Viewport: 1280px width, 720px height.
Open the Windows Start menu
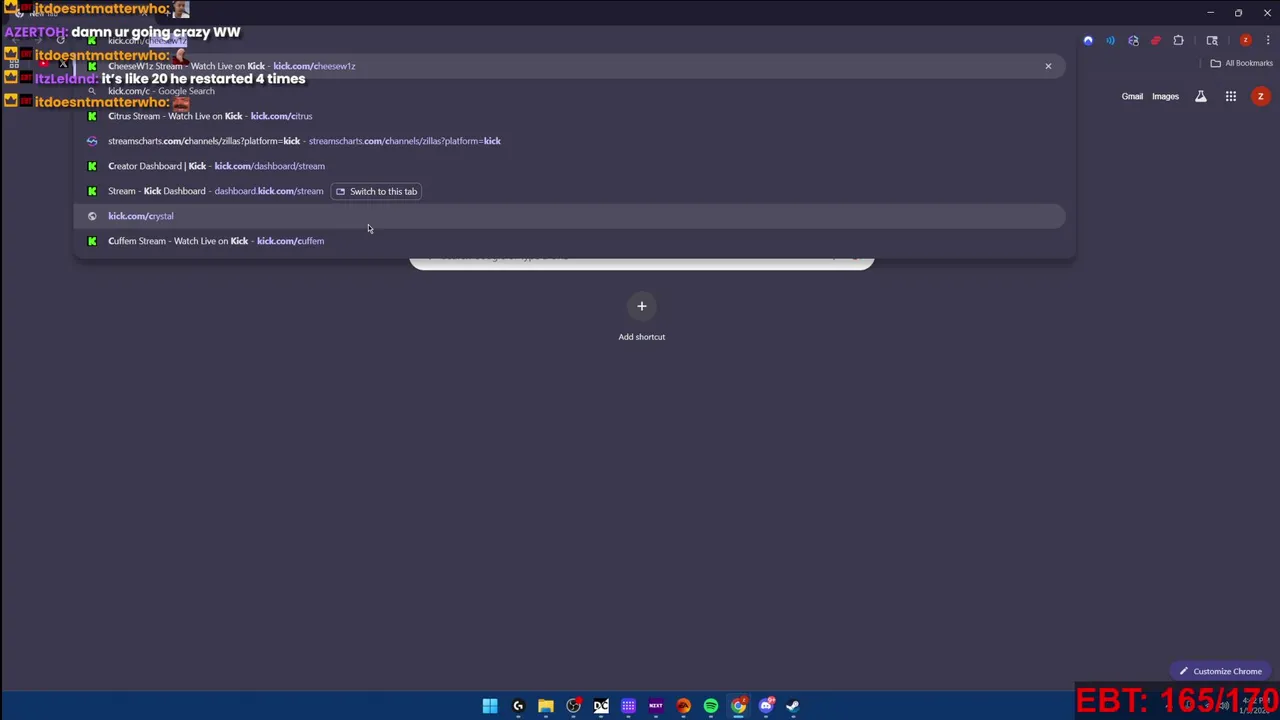[x=490, y=706]
